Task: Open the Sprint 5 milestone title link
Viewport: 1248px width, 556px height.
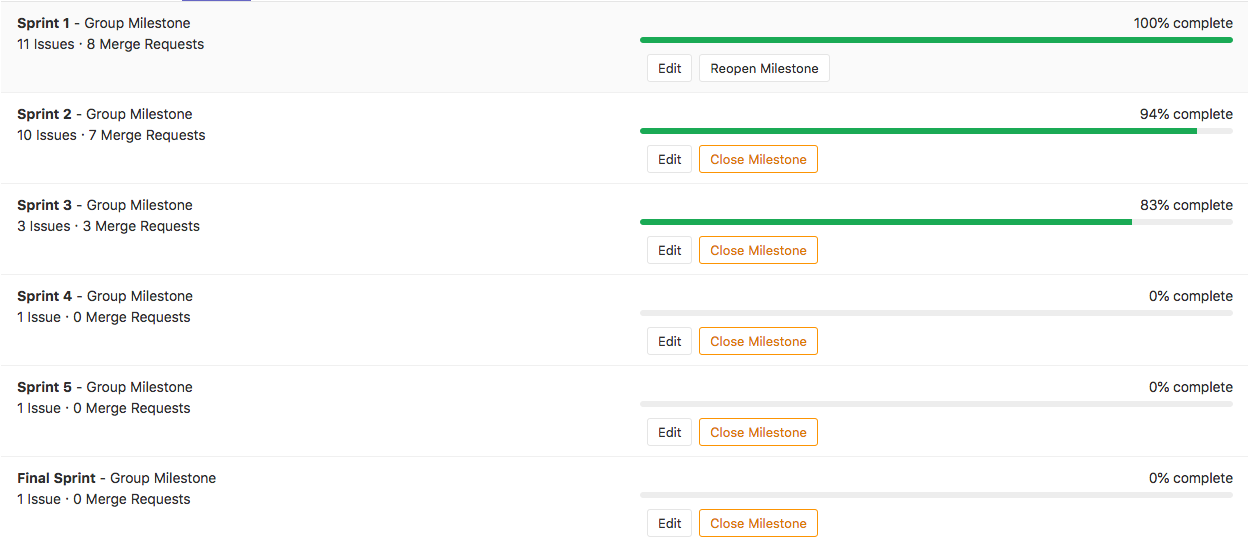Action: [x=45, y=387]
